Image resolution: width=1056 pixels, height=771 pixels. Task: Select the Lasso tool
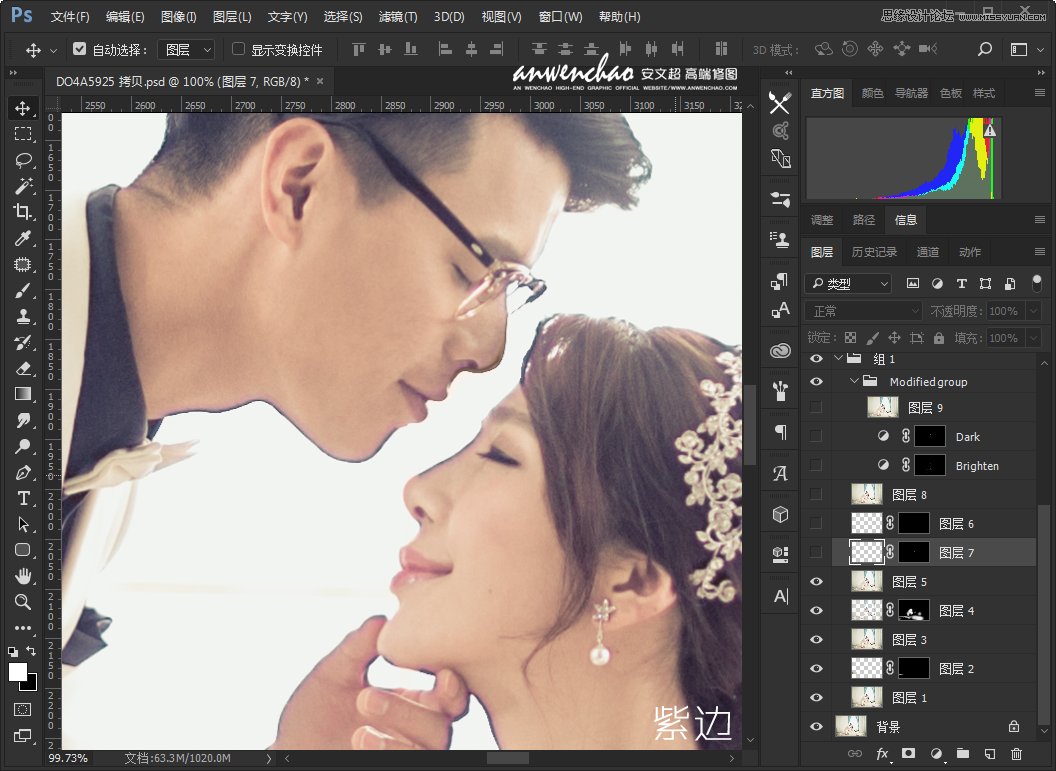[x=22, y=160]
